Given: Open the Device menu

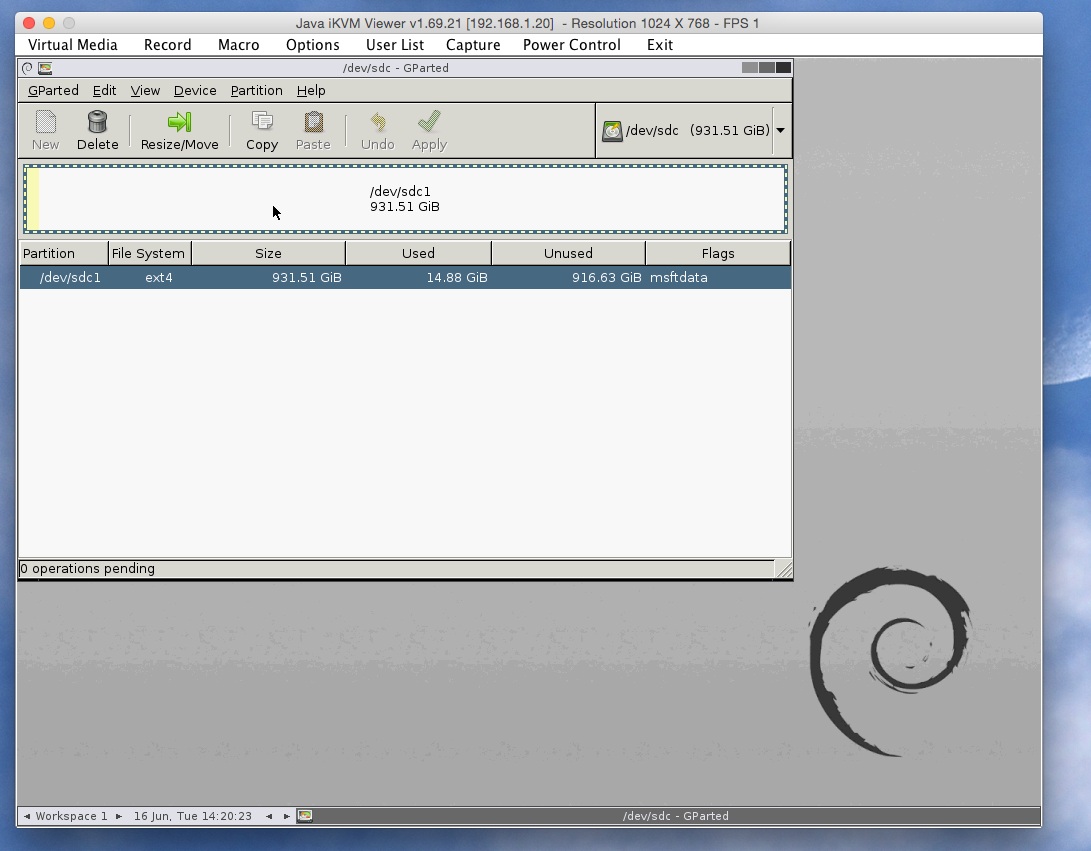Looking at the screenshot, I should 195,90.
